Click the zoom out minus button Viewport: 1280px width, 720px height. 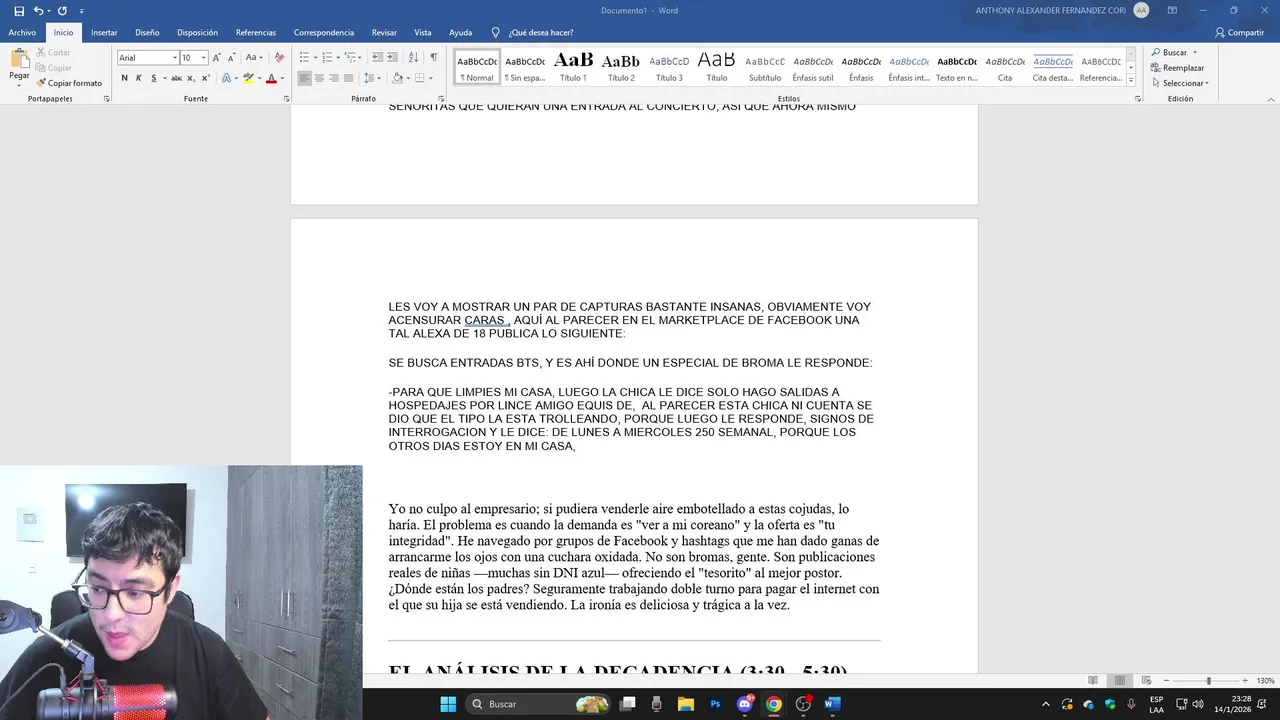(x=1166, y=681)
